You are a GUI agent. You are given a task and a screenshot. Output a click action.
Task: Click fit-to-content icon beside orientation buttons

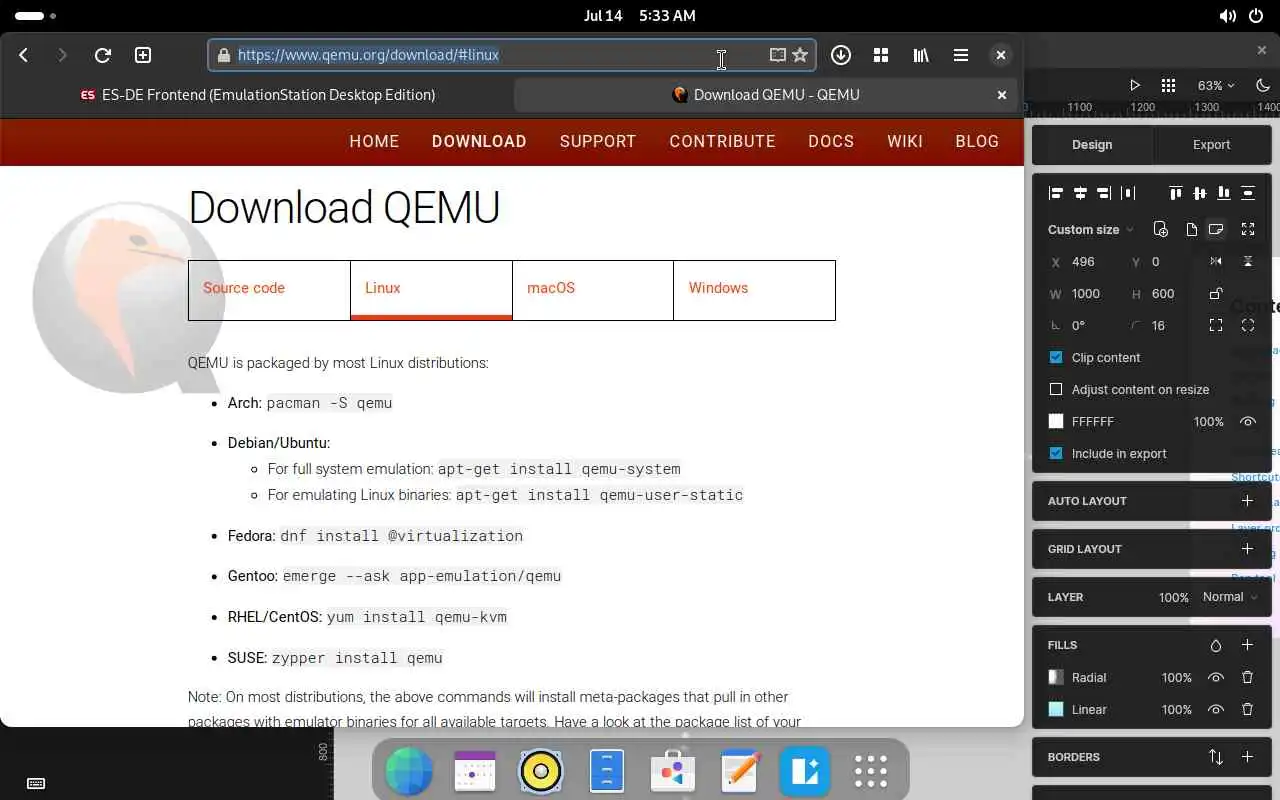click(1248, 229)
